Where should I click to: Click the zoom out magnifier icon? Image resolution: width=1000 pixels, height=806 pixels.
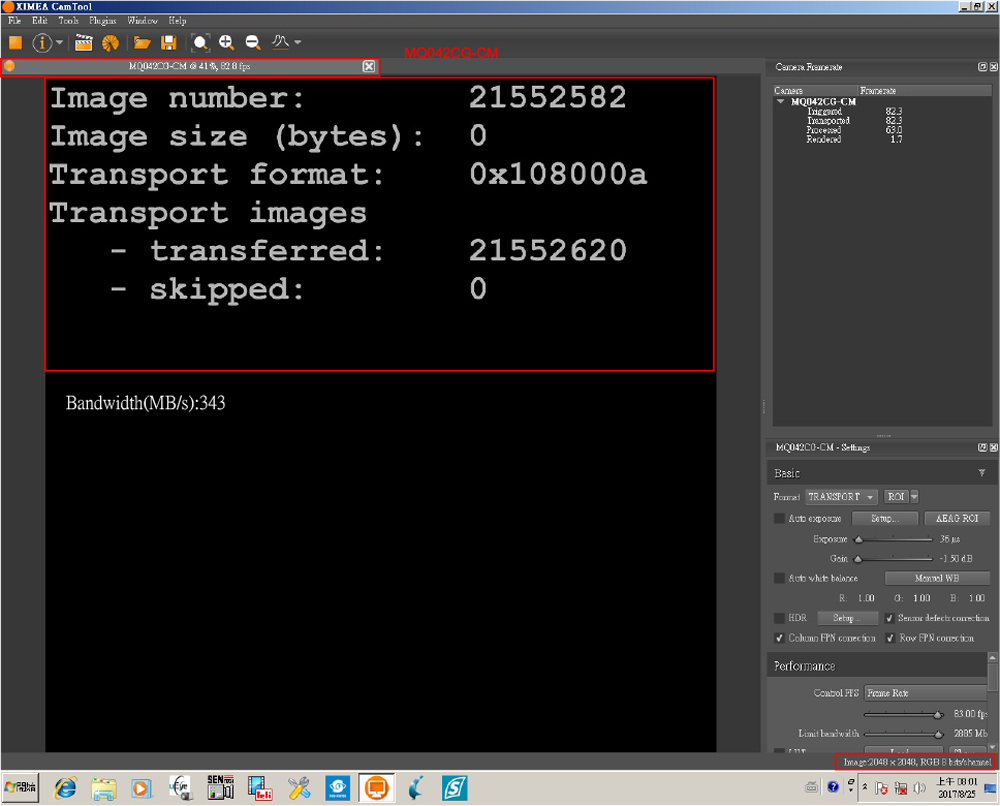coord(253,42)
